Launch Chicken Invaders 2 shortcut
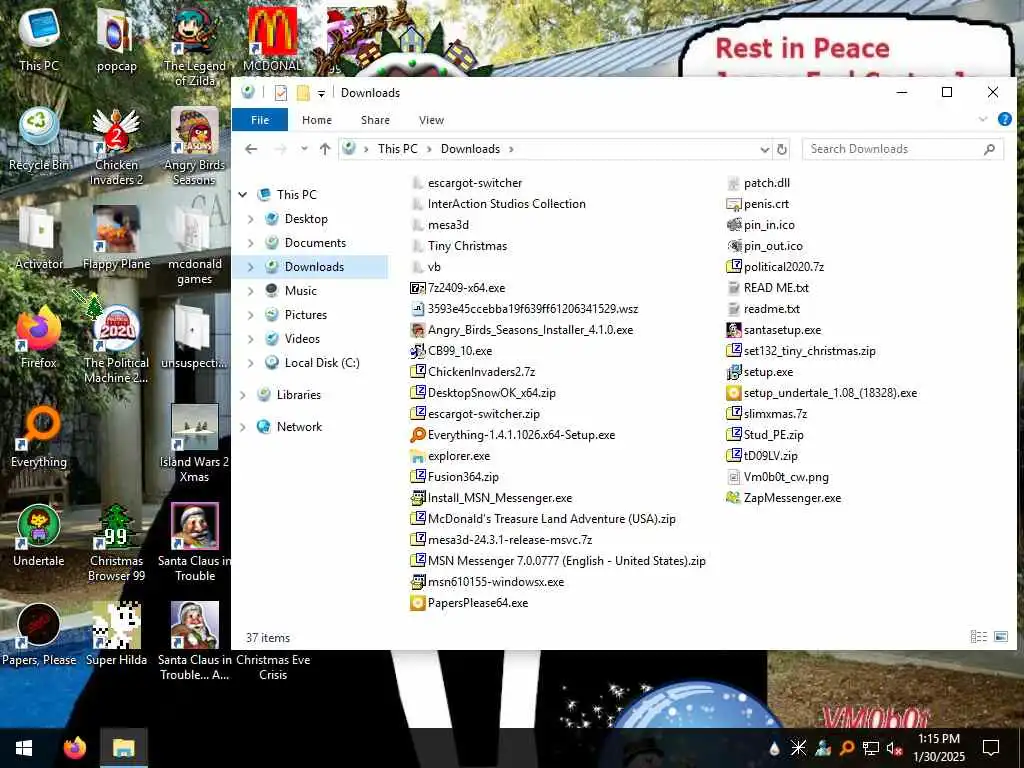Image resolution: width=1024 pixels, height=768 pixels. (x=116, y=147)
